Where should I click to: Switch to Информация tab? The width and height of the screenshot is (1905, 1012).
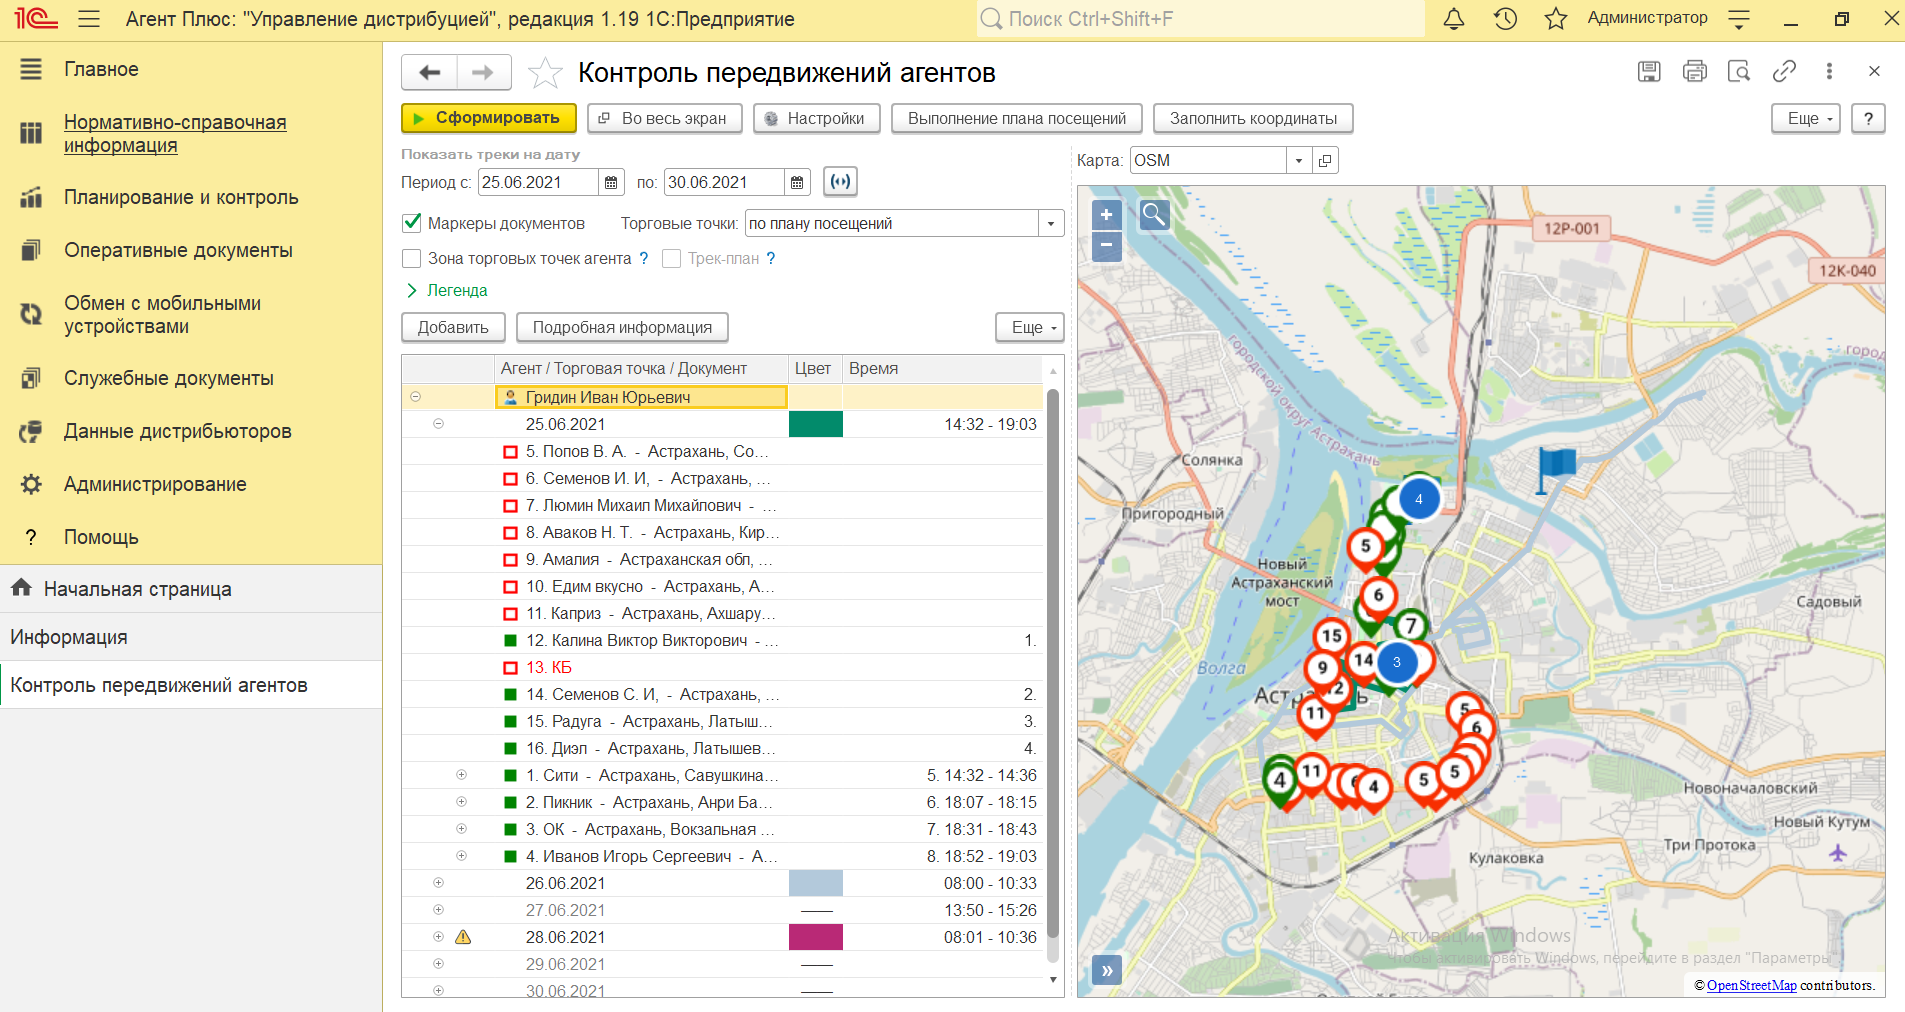click(x=191, y=637)
